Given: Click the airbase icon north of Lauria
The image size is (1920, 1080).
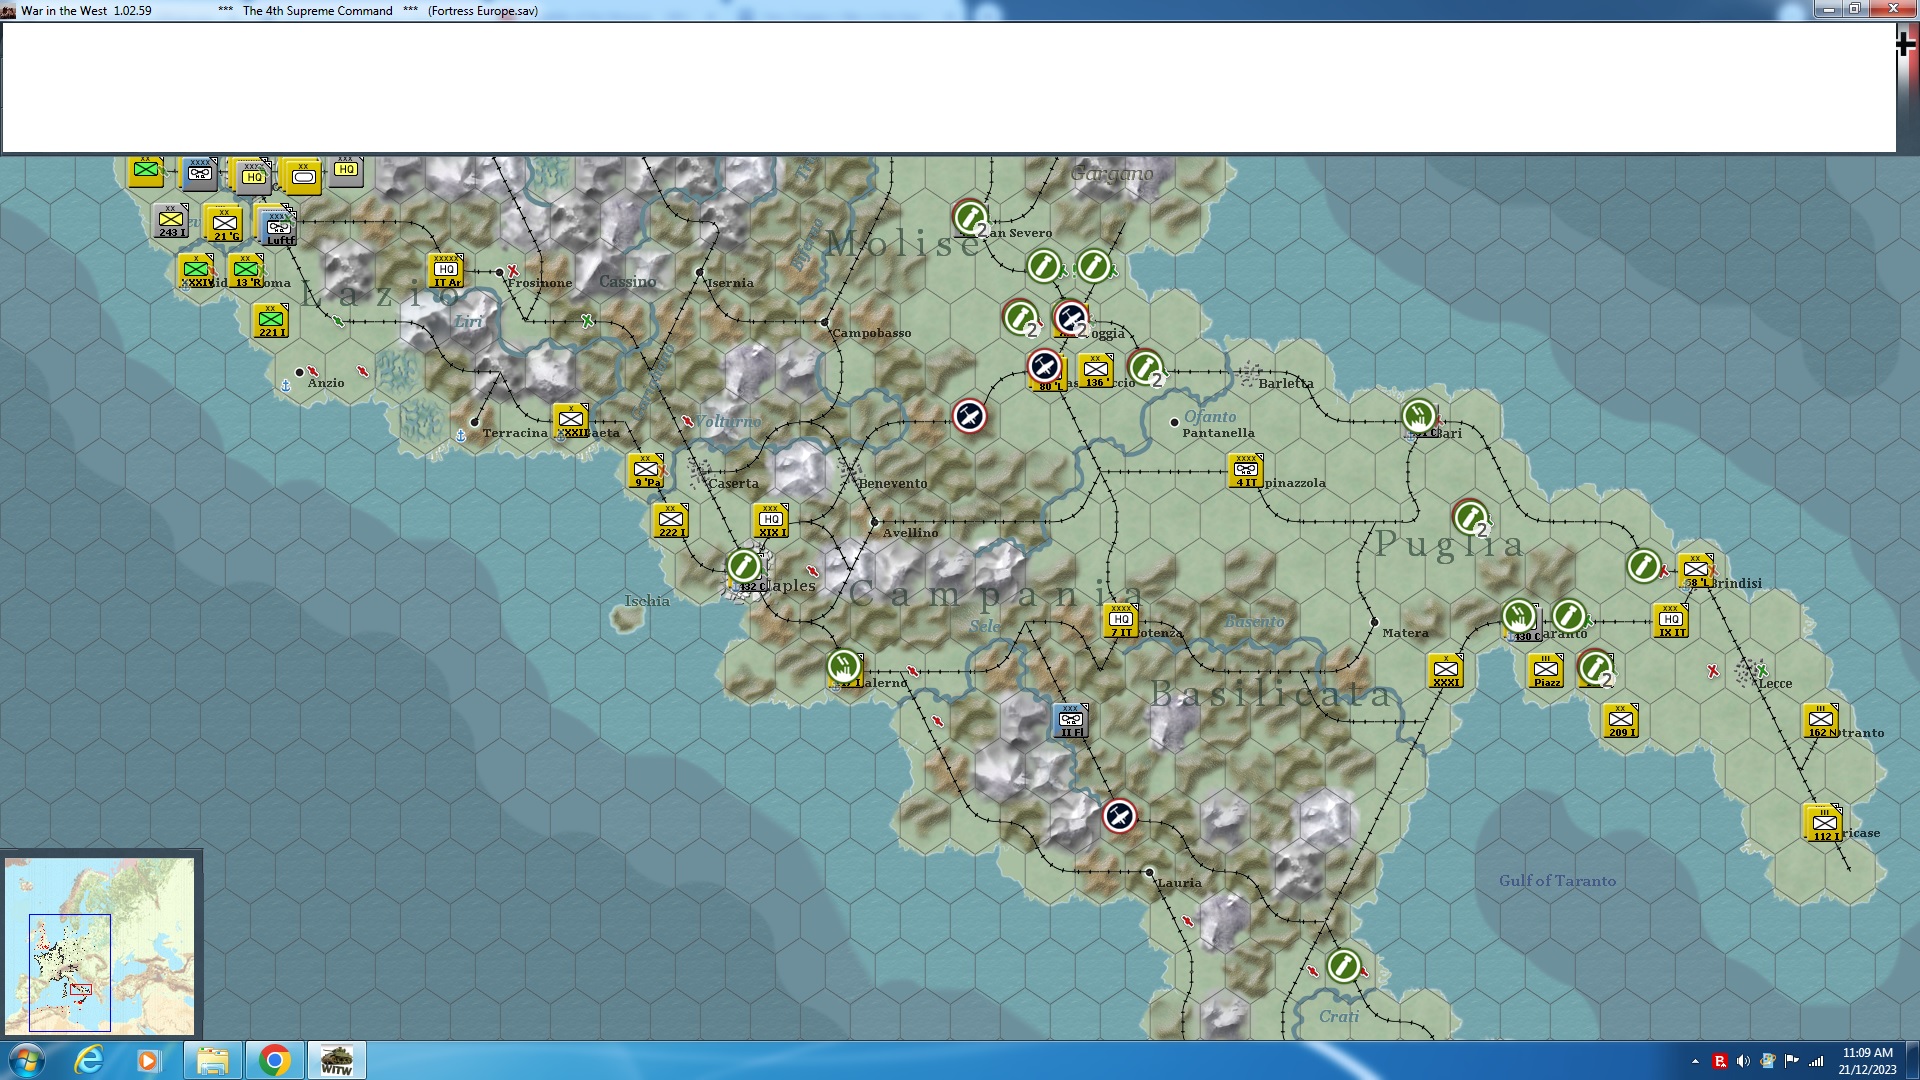Looking at the screenshot, I should [1120, 817].
